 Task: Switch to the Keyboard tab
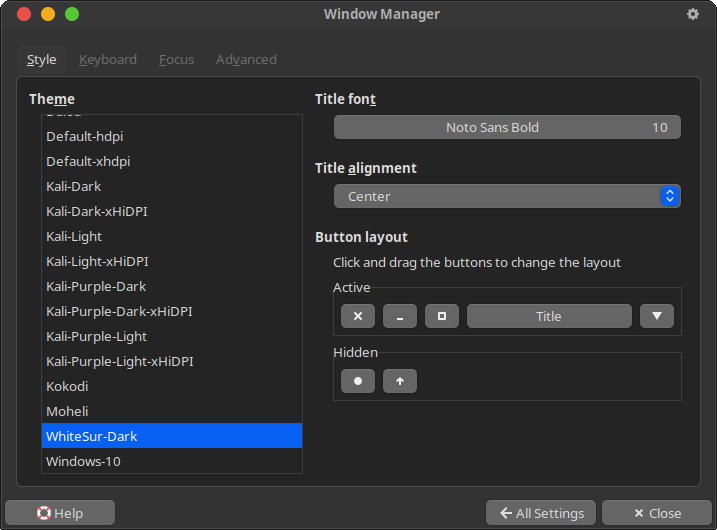[x=108, y=59]
